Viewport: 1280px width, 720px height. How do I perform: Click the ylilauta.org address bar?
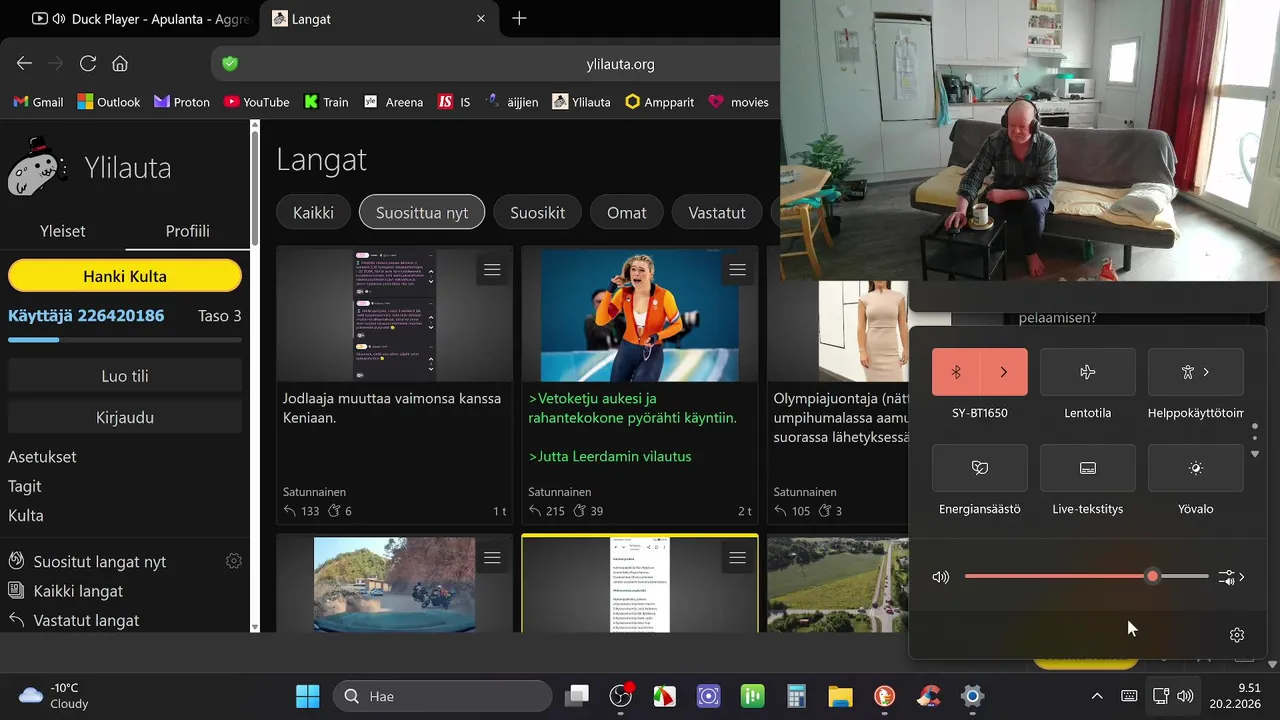pos(620,64)
